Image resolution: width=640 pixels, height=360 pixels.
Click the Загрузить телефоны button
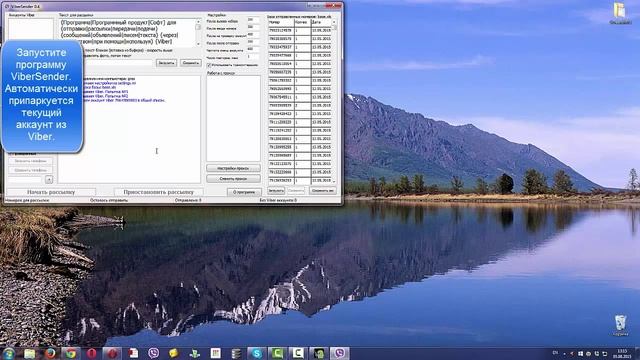pyautogui.click(x=30, y=161)
